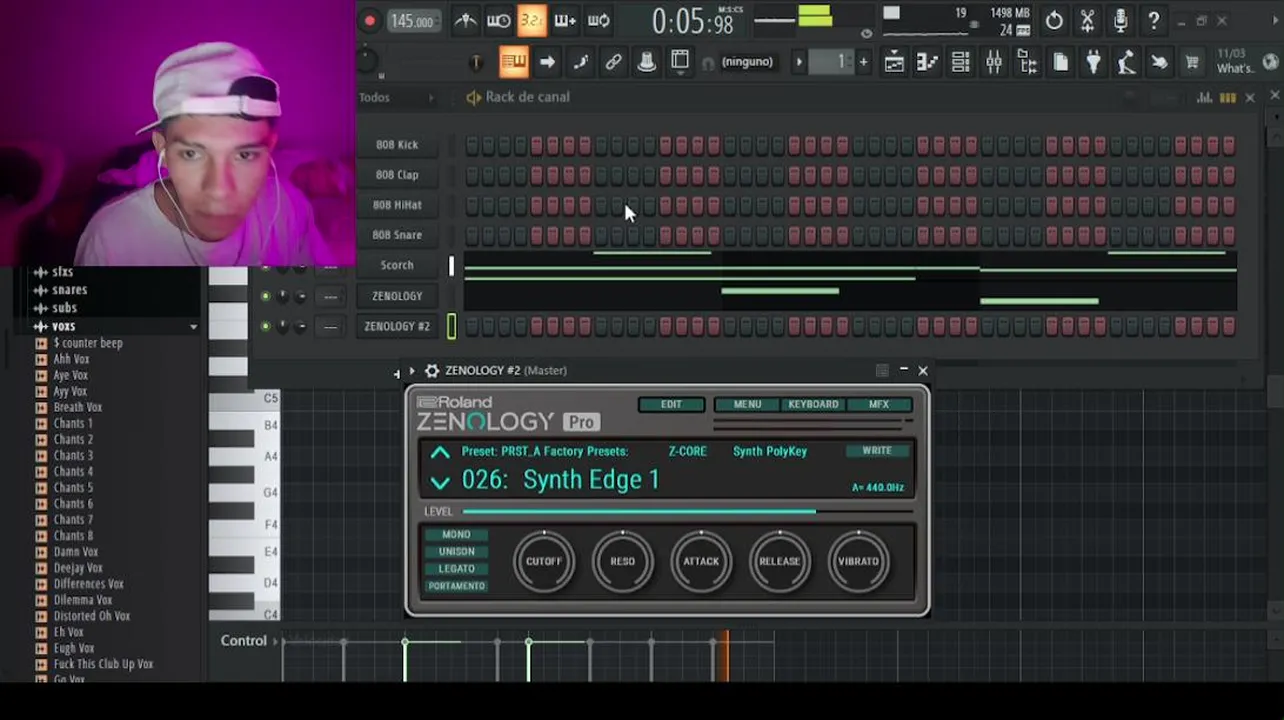The width and height of the screenshot is (1284, 720).
Task: Select the 808 Clap channel button
Action: click(397, 175)
